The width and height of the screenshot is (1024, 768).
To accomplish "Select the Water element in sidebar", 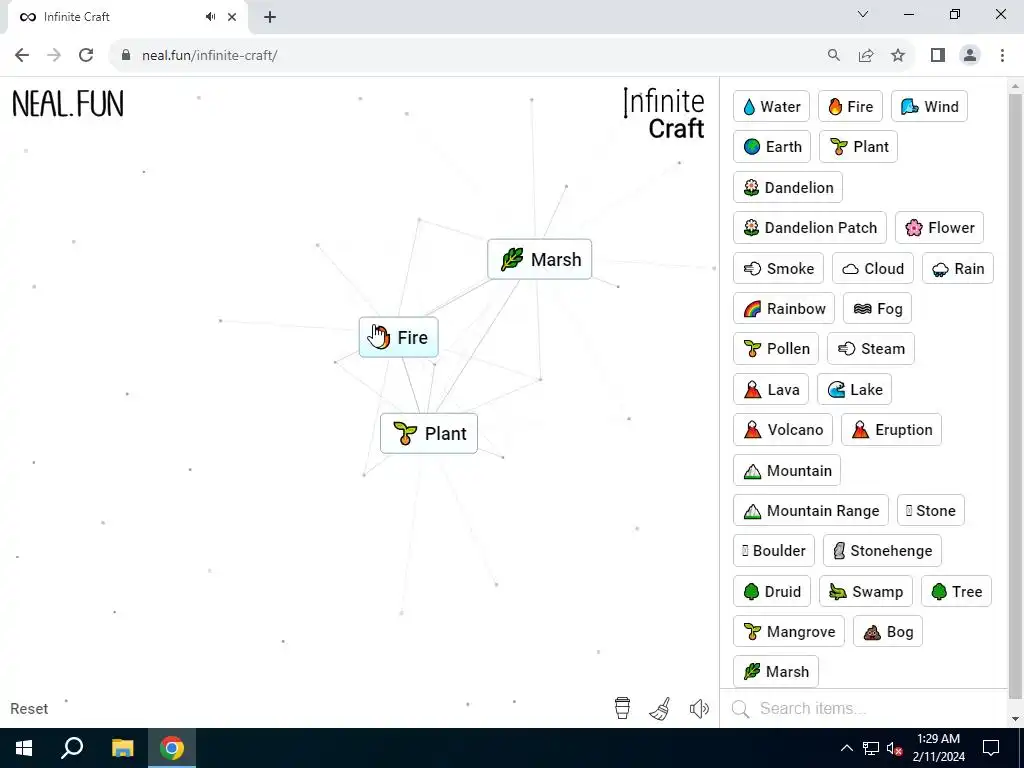I will pyautogui.click(x=771, y=106).
